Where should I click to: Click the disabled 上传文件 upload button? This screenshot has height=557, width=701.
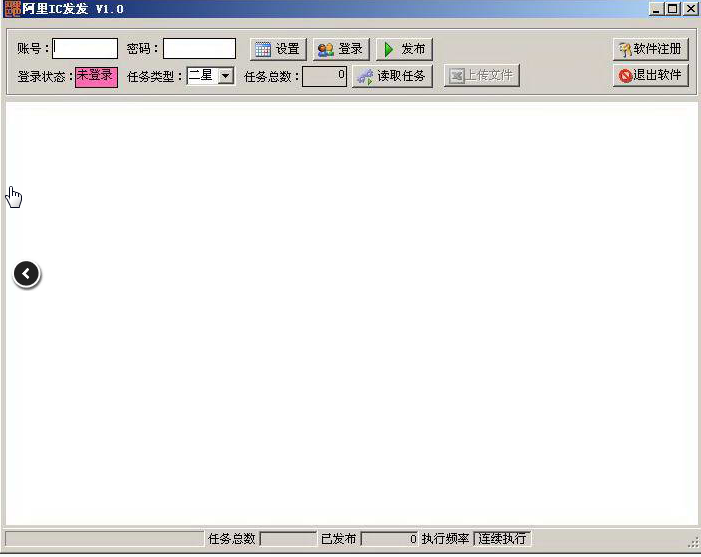pyautogui.click(x=481, y=76)
